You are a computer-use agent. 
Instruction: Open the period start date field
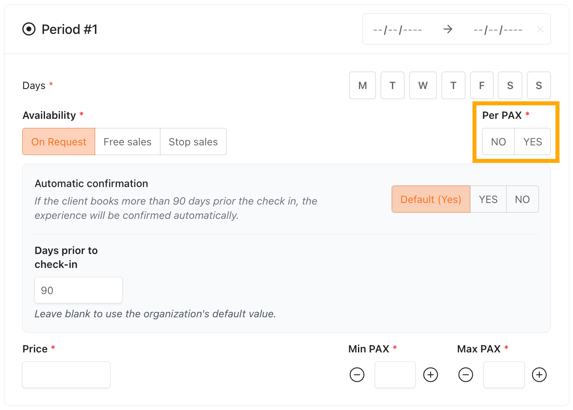pyautogui.click(x=397, y=30)
